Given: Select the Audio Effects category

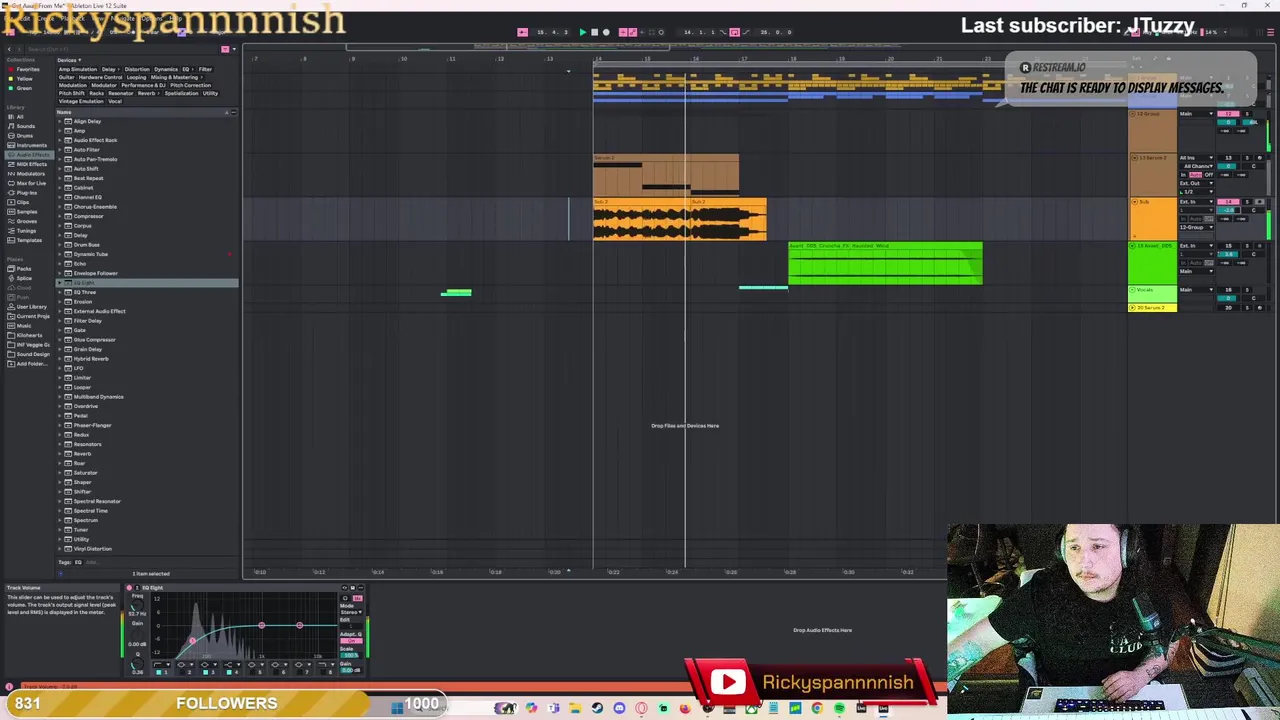Looking at the screenshot, I should pyautogui.click(x=30, y=155).
